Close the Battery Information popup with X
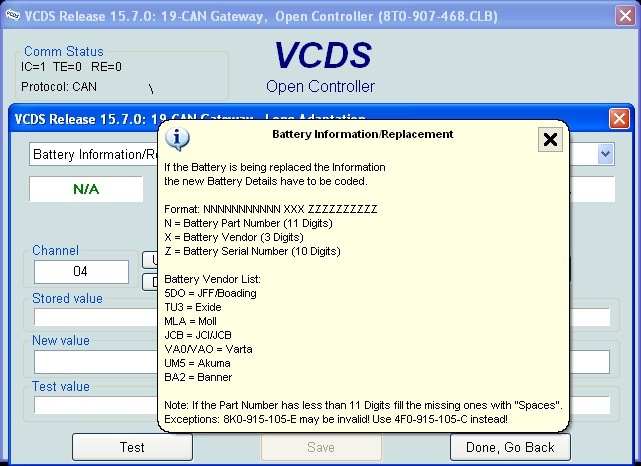This screenshot has height=466, width=641. 550,139
